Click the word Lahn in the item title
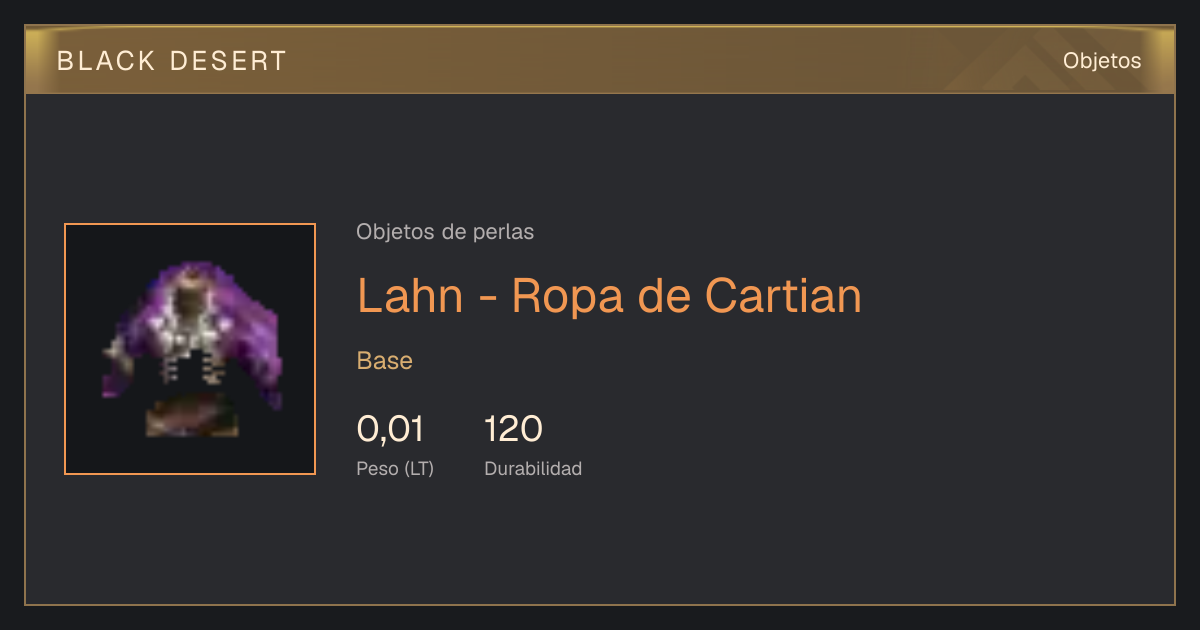This screenshot has height=630, width=1200. click(410, 296)
